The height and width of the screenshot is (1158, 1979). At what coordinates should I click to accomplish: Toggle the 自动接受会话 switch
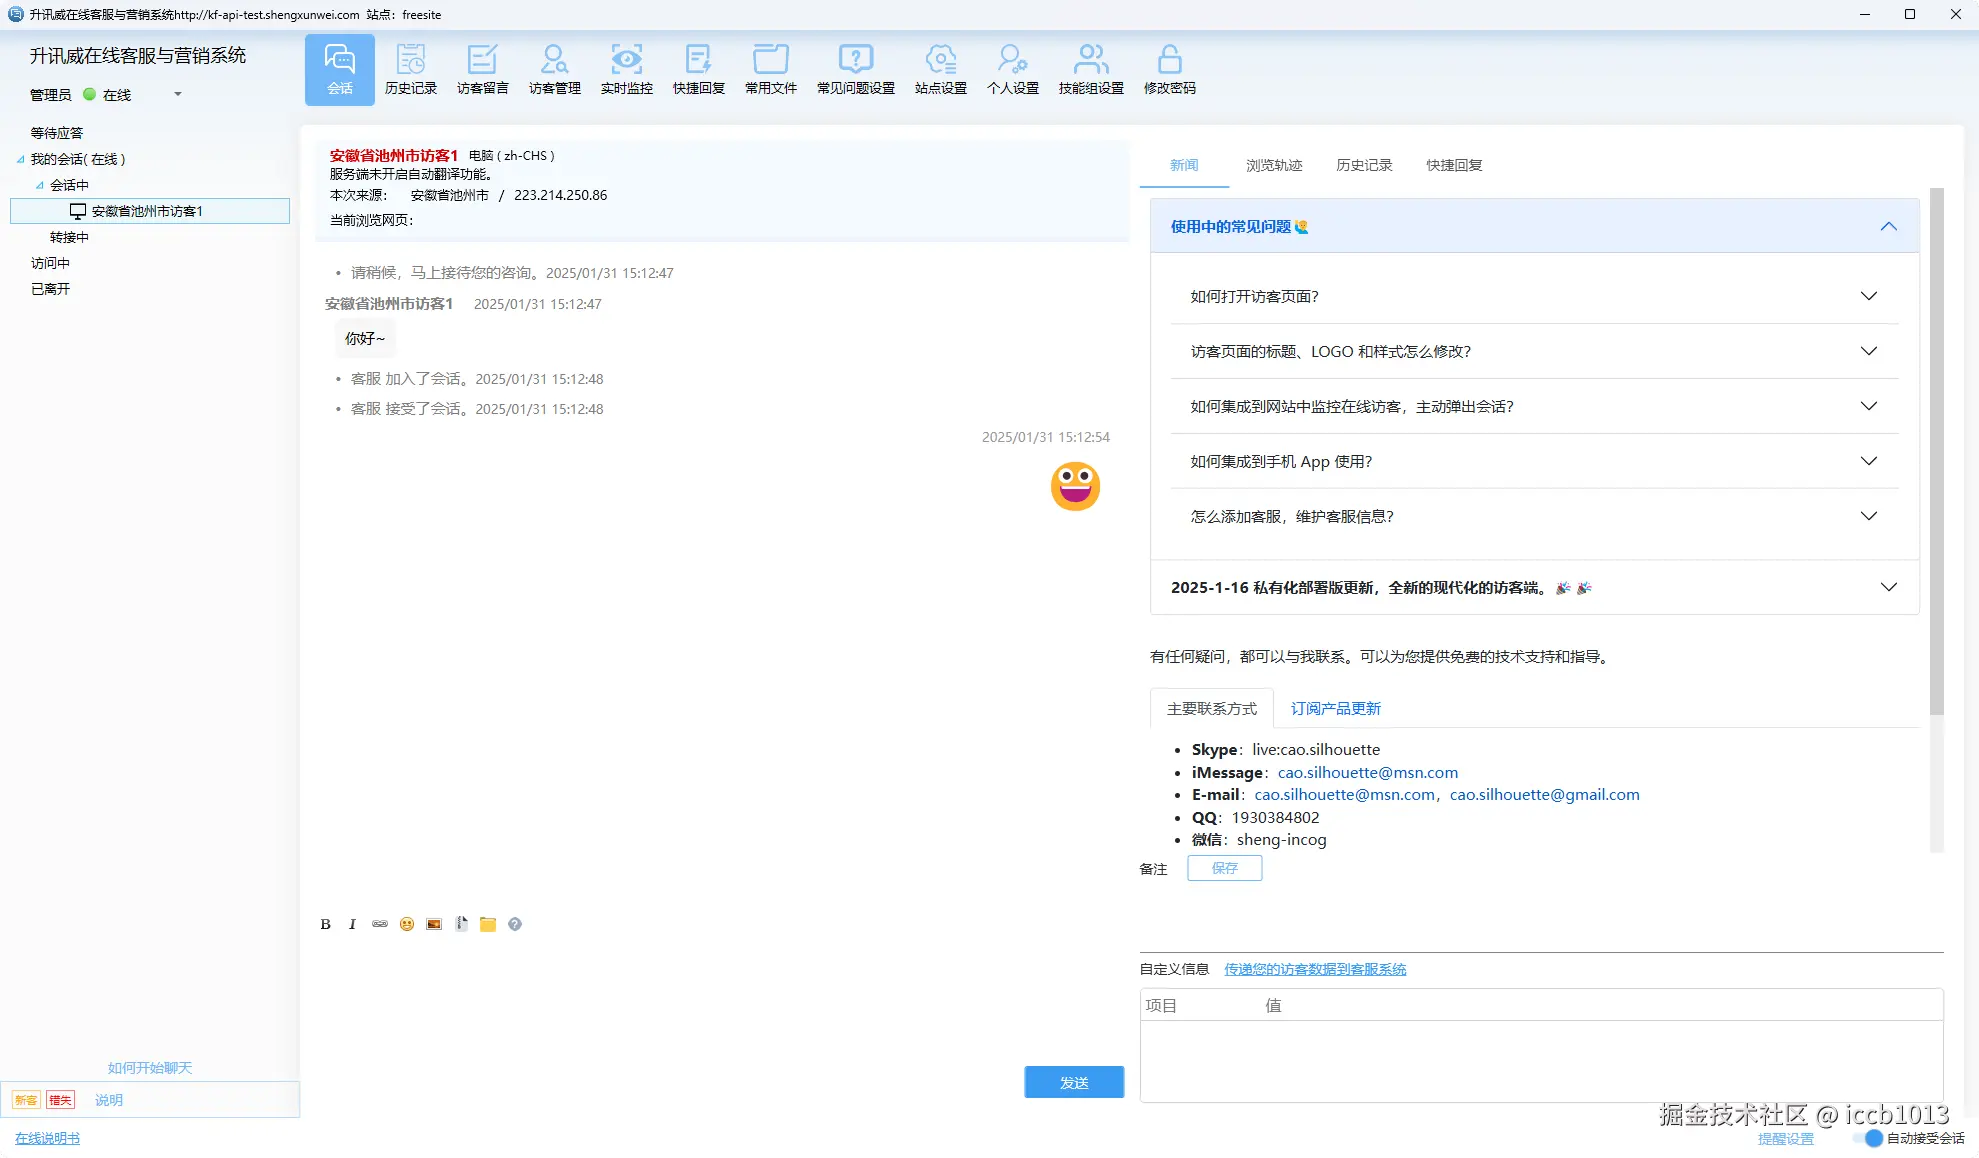coord(1870,1138)
